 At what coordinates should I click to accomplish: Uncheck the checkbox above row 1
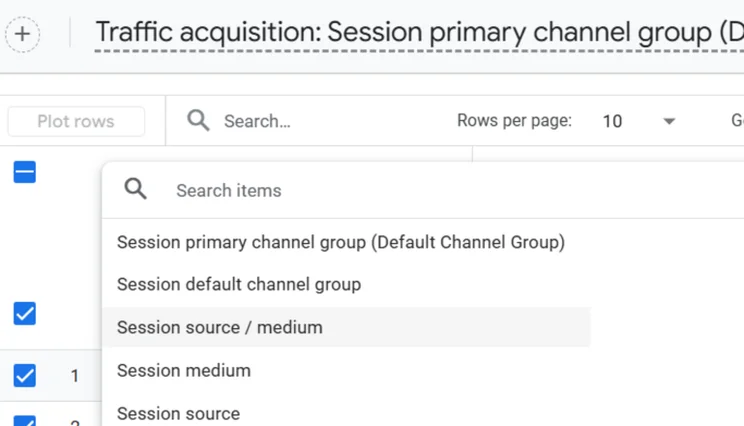coord(25,314)
